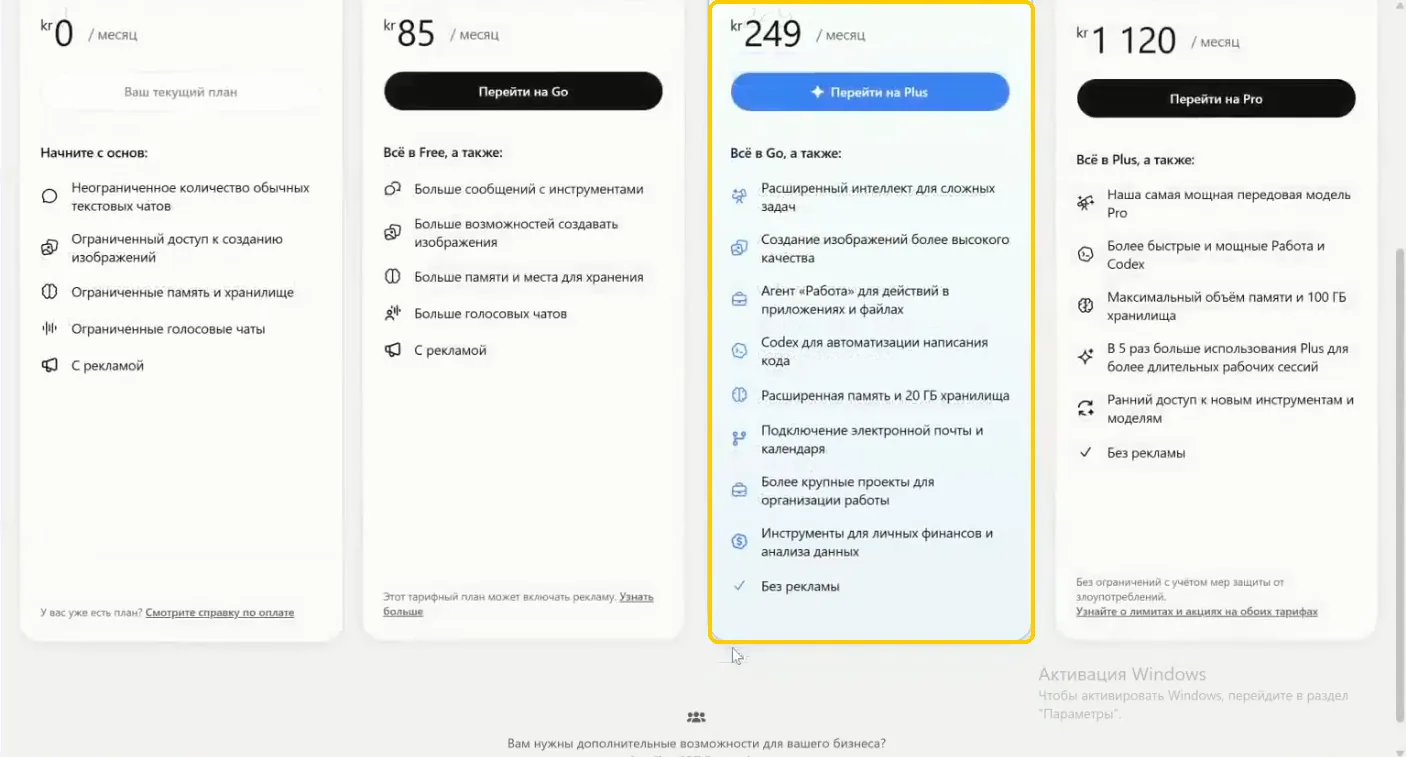Click the Перейти на Pro button
The height and width of the screenshot is (757, 1406).
click(1216, 99)
